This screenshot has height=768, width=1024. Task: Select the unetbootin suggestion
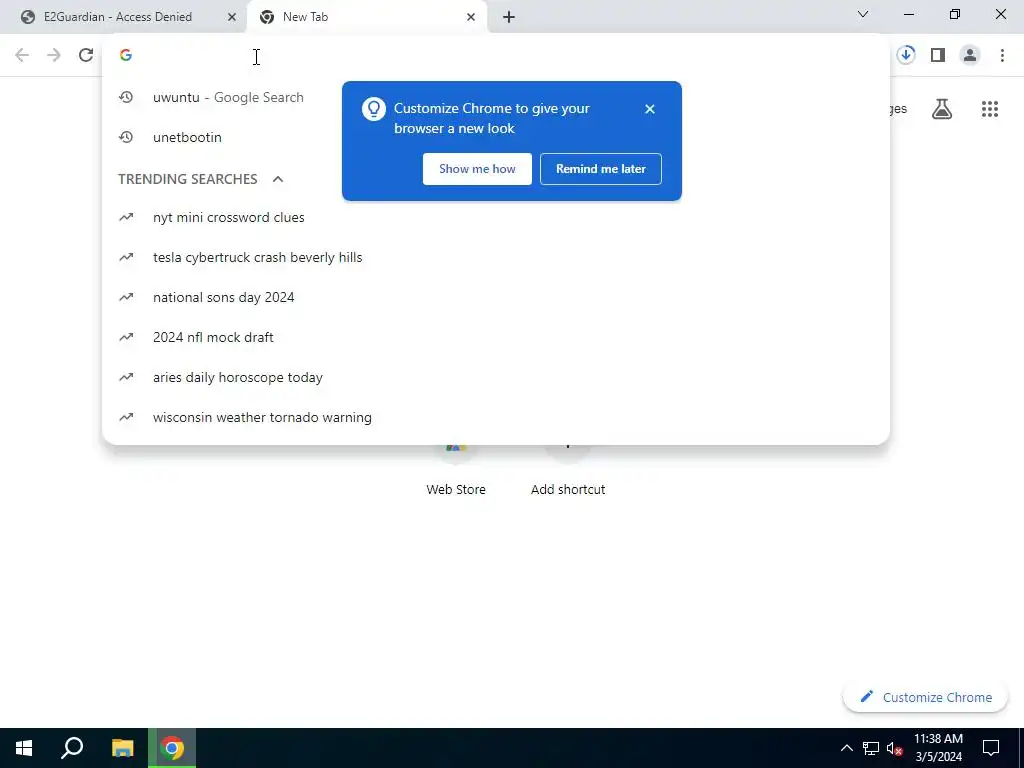[x=496, y=137]
